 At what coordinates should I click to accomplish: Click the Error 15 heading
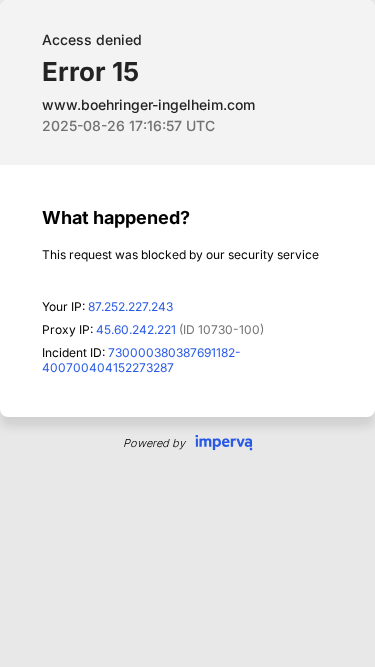pyautogui.click(x=90, y=71)
